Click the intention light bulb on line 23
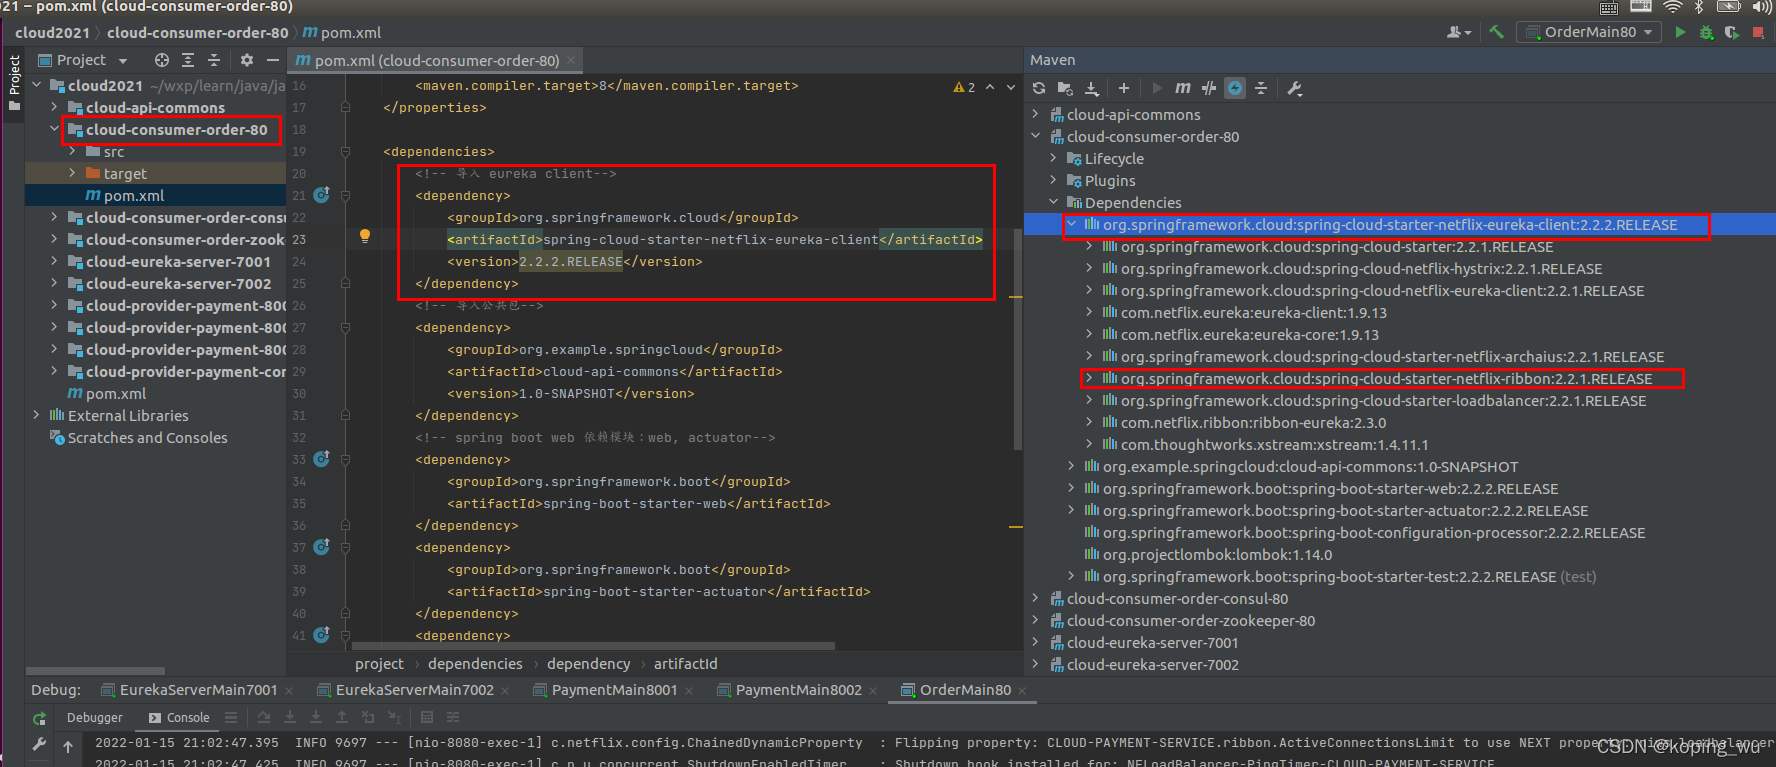 click(x=365, y=236)
